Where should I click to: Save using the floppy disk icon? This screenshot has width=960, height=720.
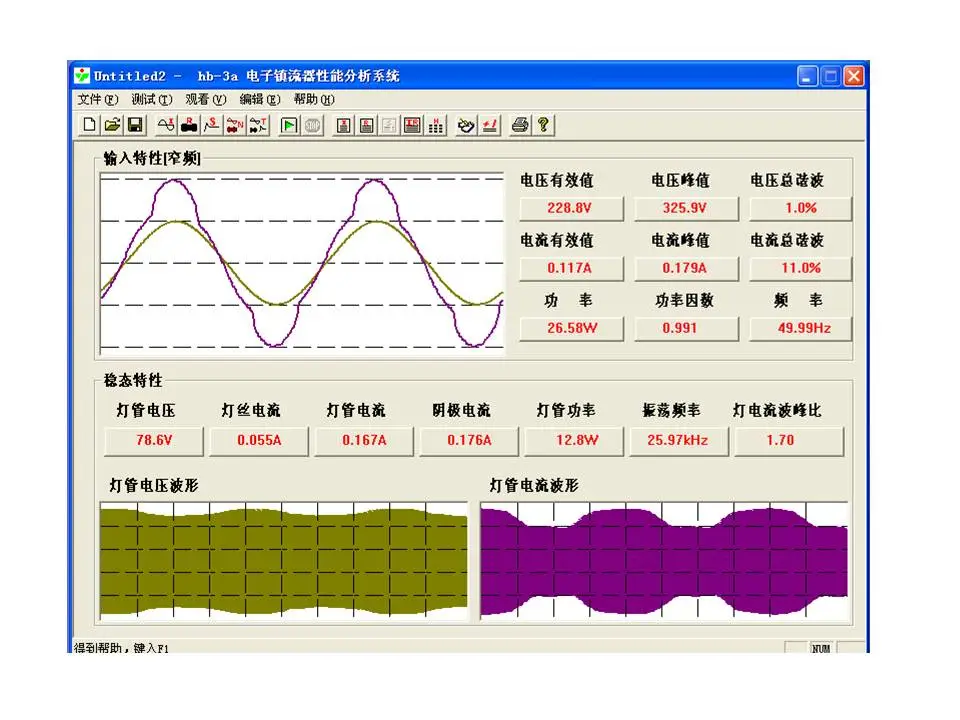pos(135,125)
